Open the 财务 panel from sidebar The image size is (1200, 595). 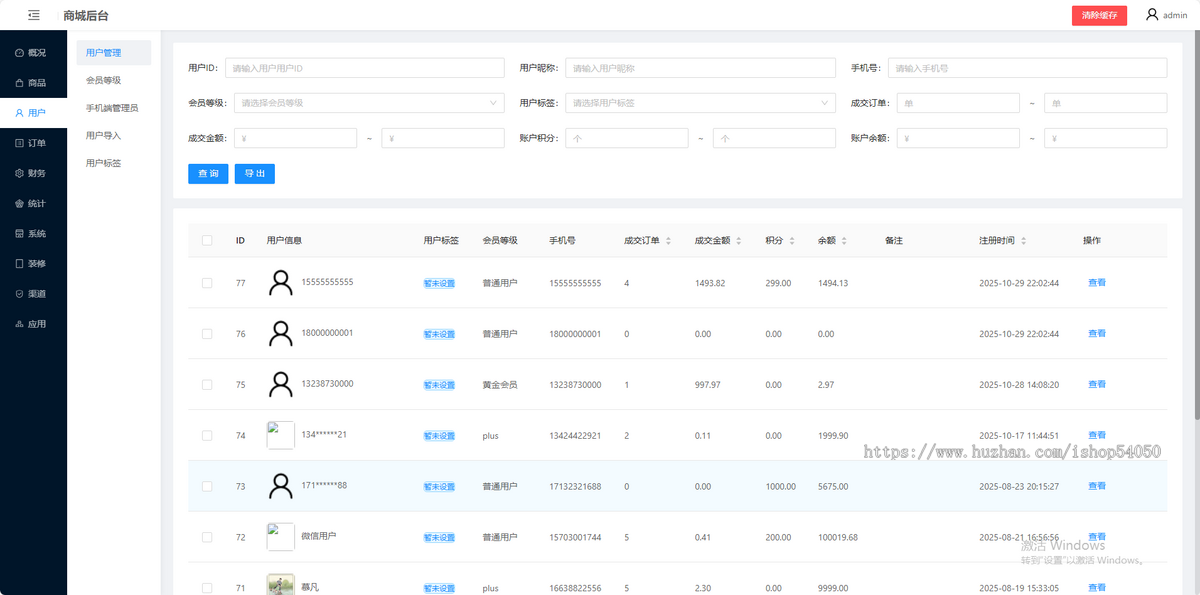coord(30,172)
